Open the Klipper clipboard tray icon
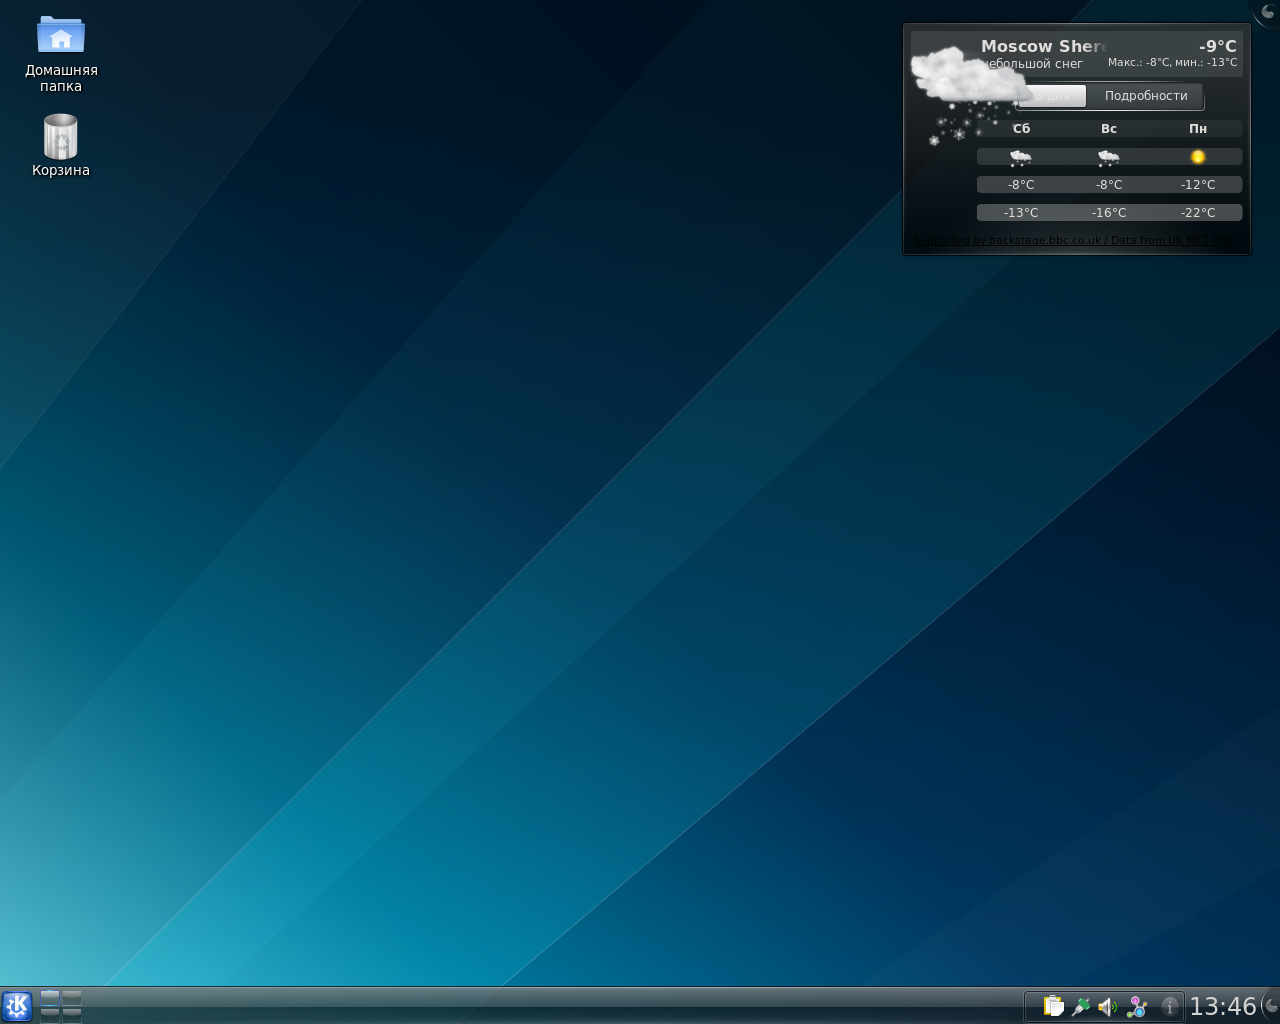 click(x=1053, y=1006)
